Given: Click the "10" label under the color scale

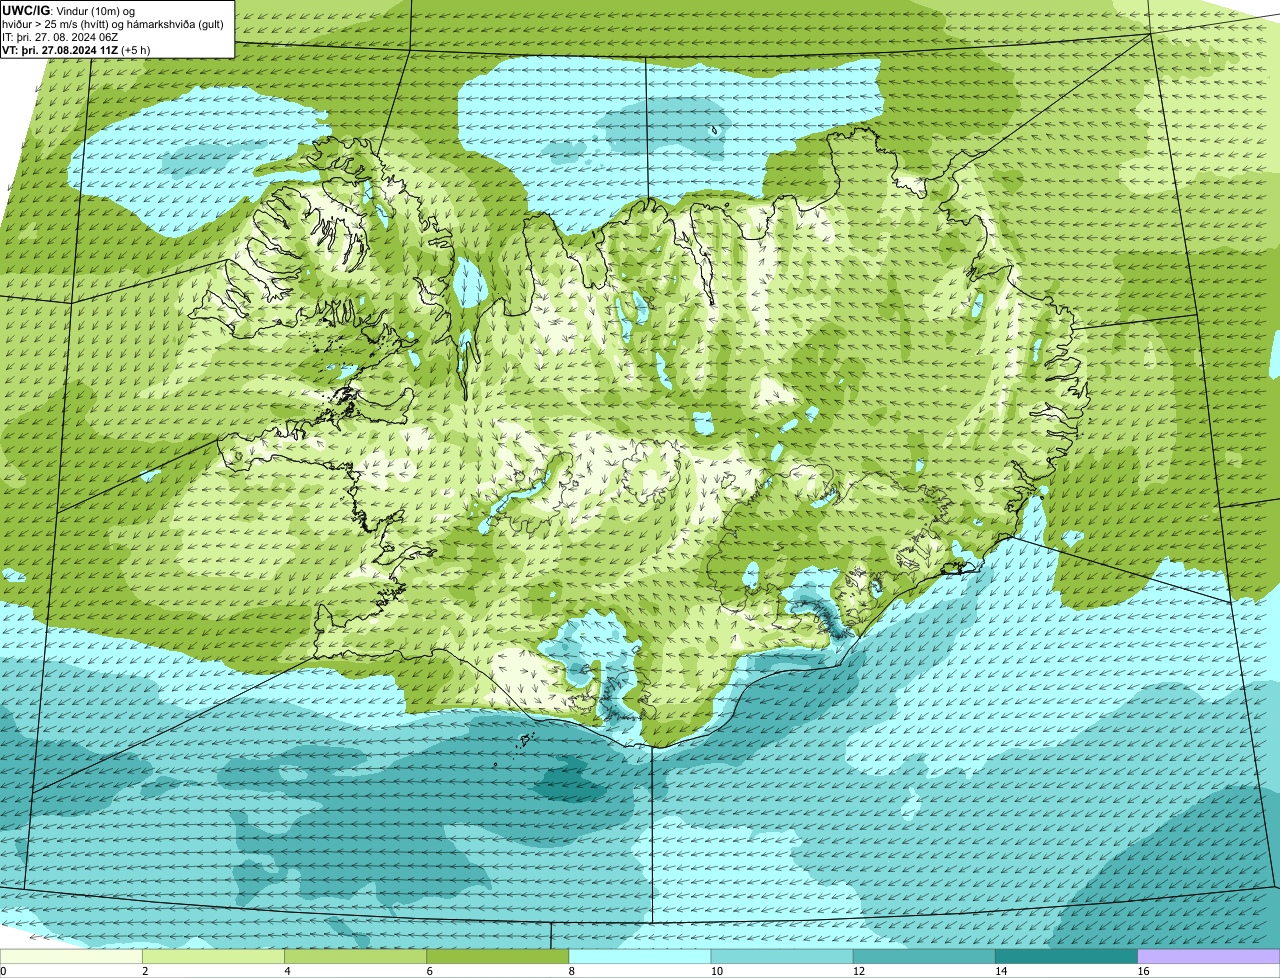Looking at the screenshot, I should tap(716, 971).
